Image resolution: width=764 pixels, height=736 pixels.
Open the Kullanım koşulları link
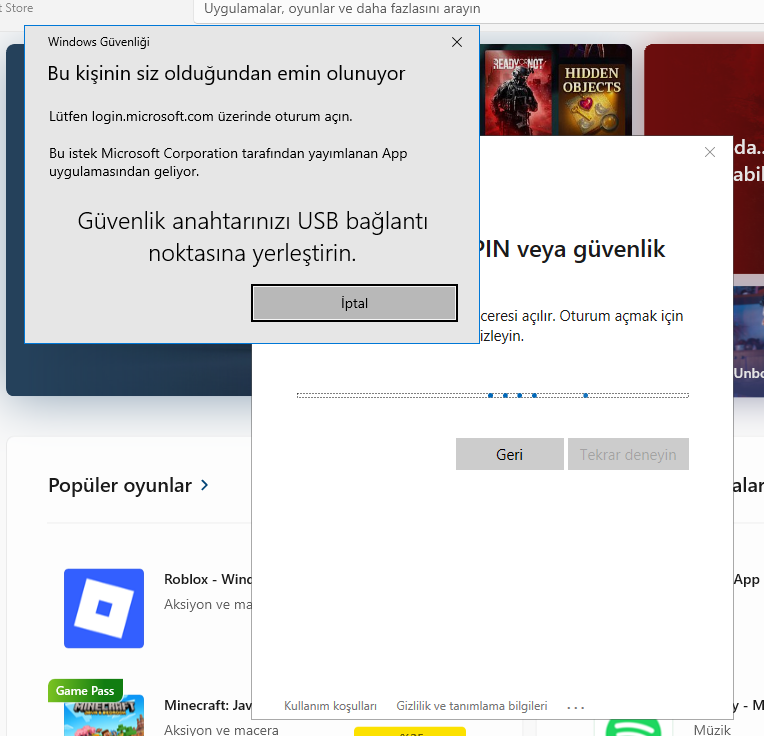[330, 706]
